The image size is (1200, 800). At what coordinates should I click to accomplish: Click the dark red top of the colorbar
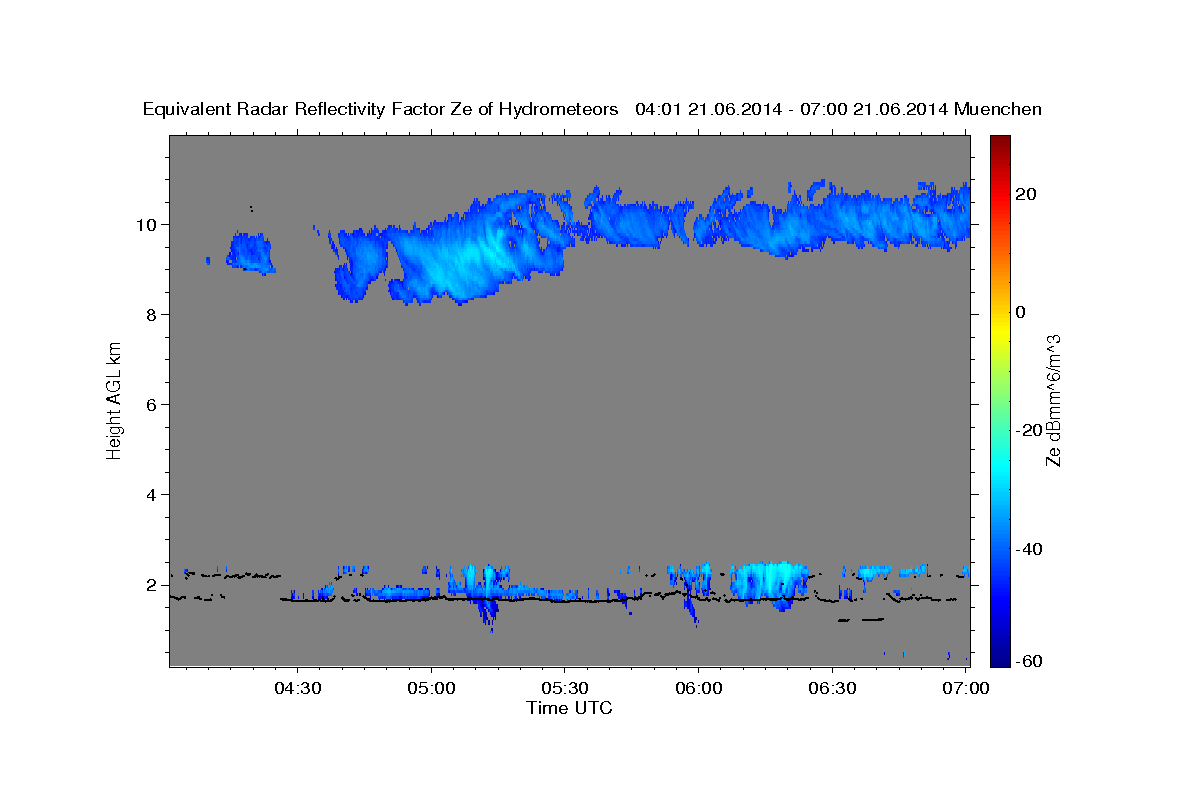coord(999,142)
